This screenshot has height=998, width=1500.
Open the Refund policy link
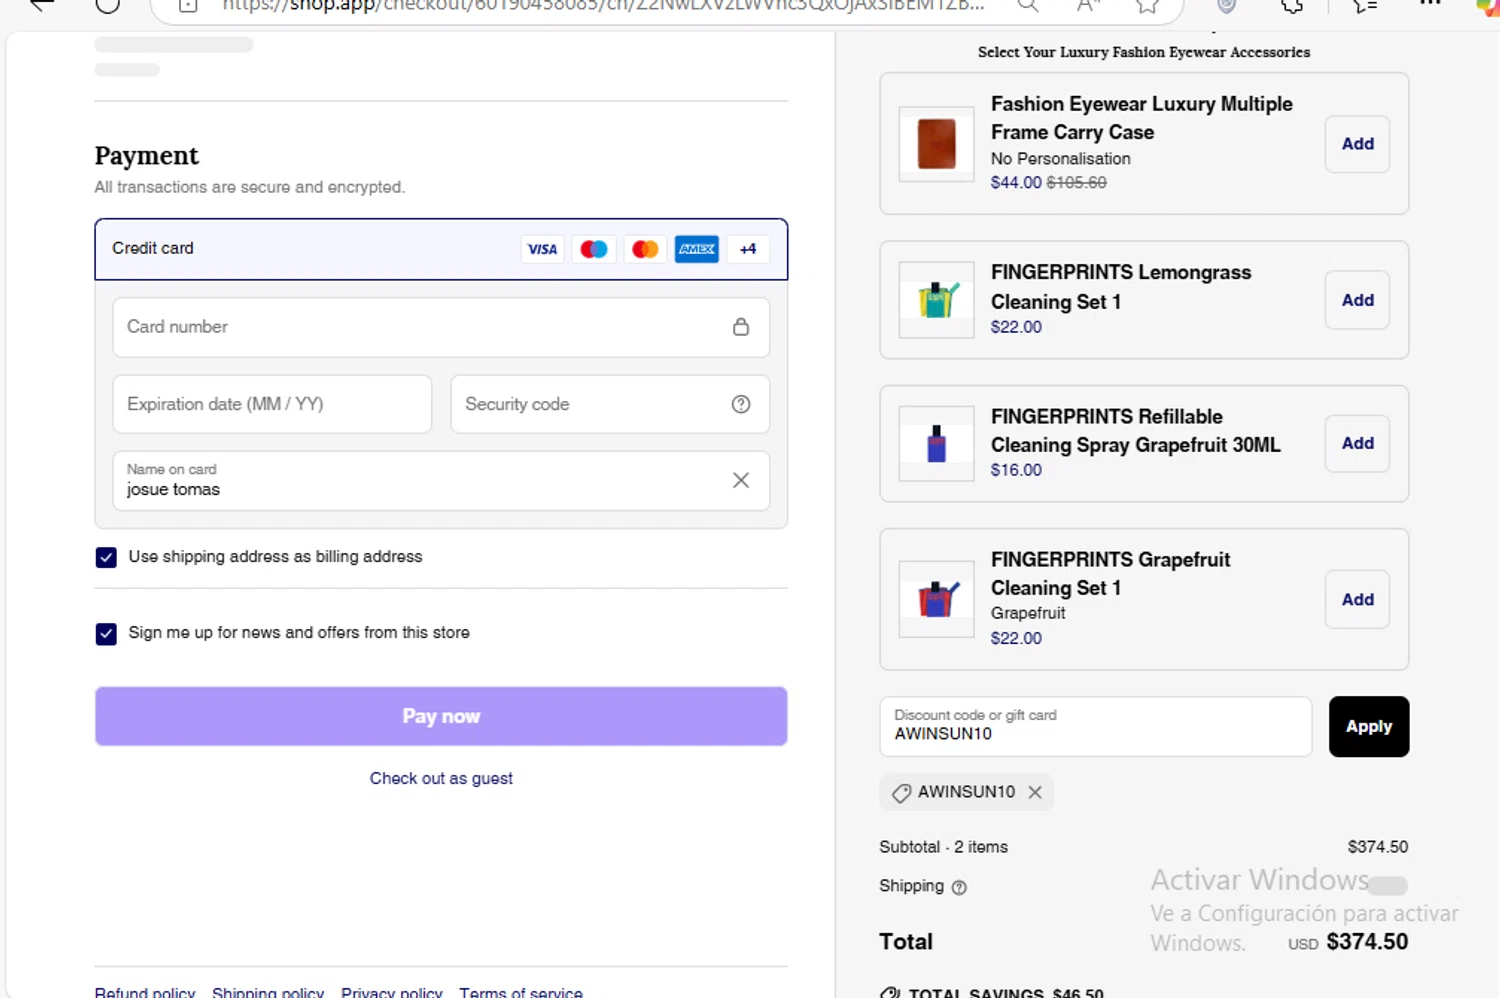145,992
